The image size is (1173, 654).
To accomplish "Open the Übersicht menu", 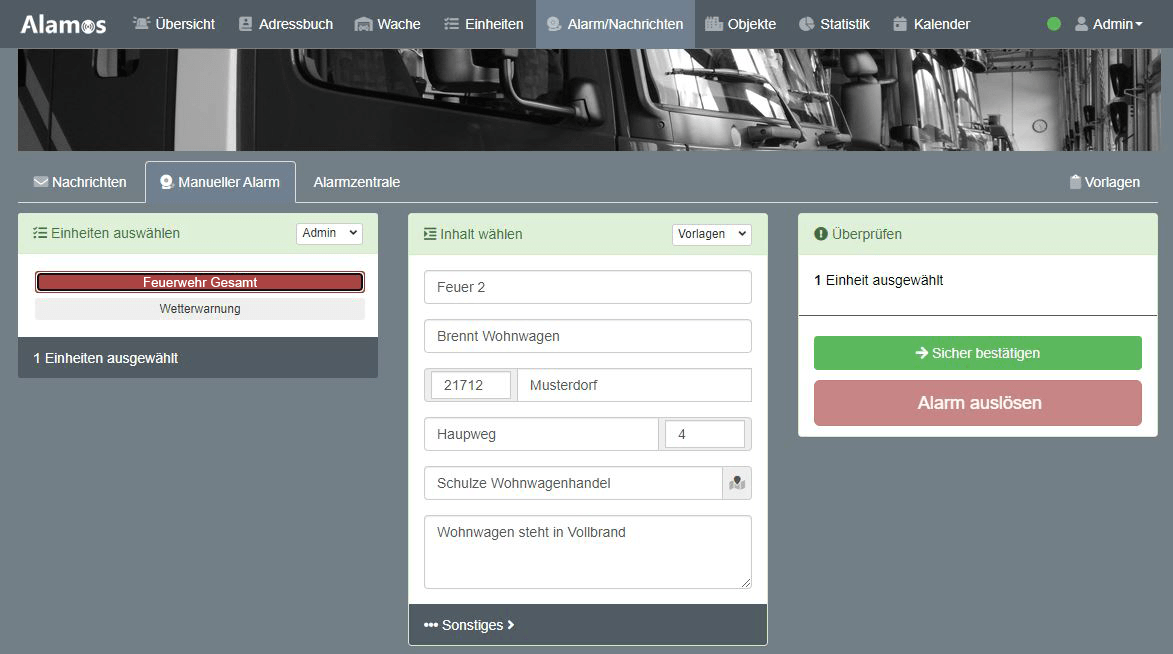I will [x=174, y=24].
